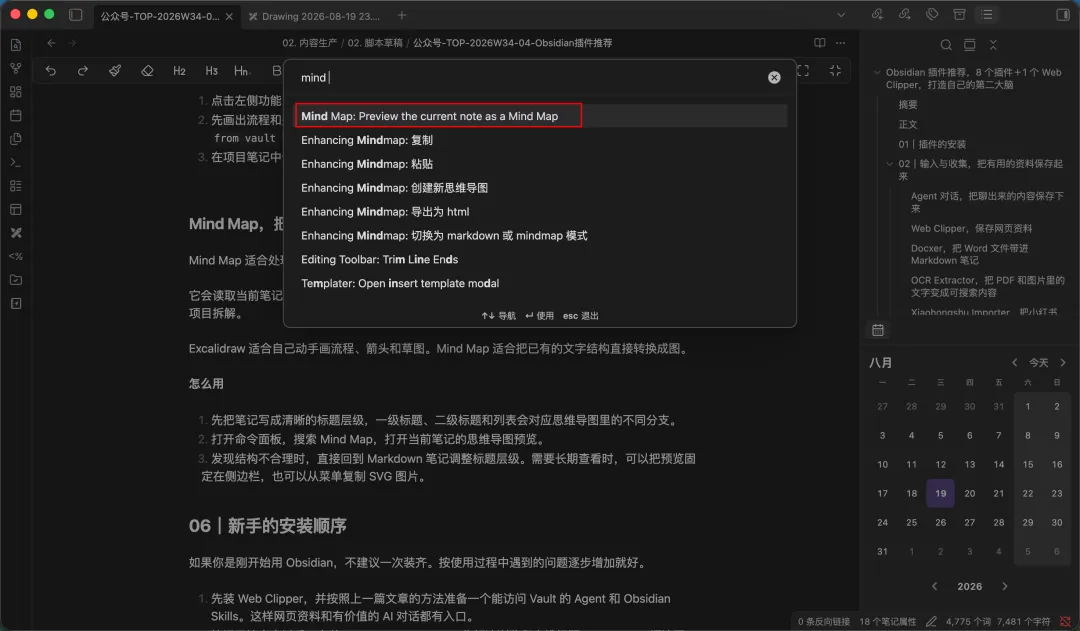
Task: Click the folder-check ribbon icon
Action: [16, 280]
